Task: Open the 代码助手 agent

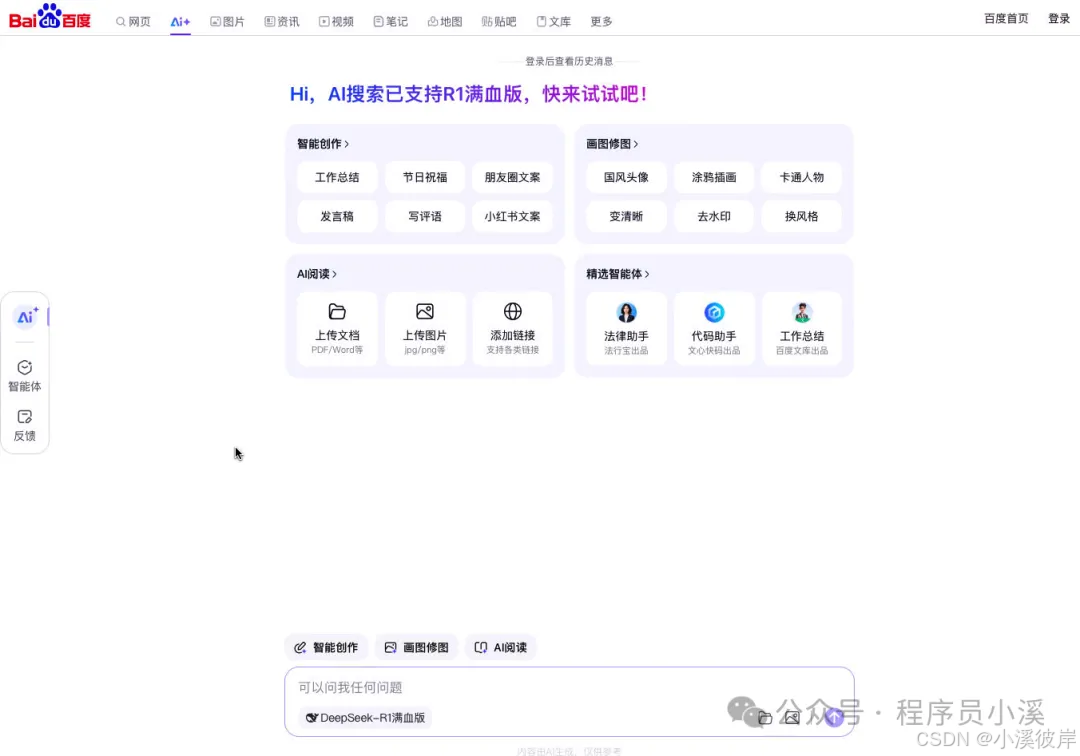Action: coord(714,328)
